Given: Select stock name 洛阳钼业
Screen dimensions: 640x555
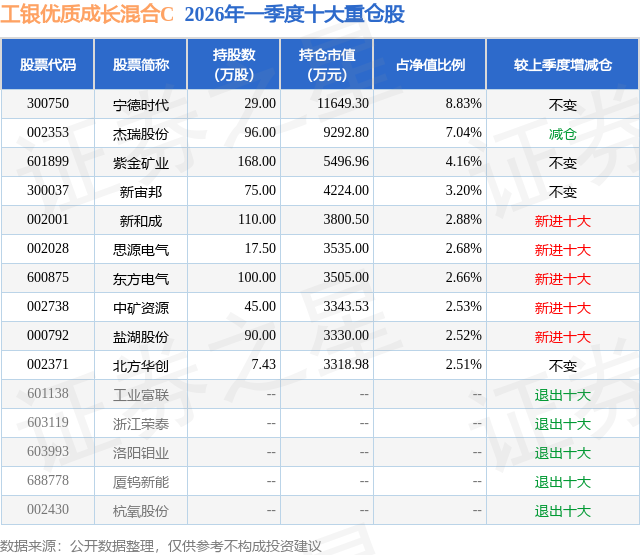Looking at the screenshot, I should coord(141,453).
